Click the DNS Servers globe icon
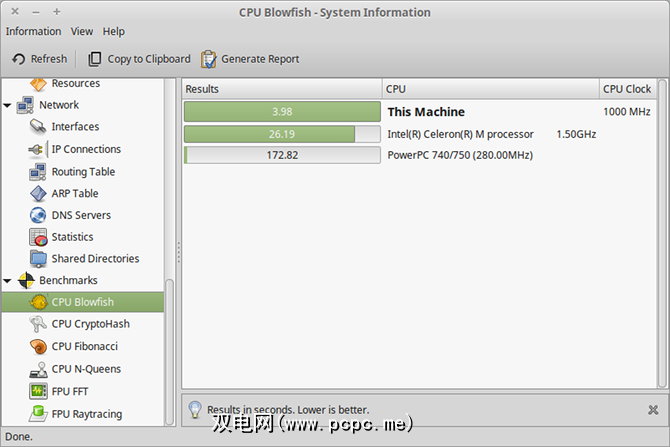This screenshot has width=670, height=447. (38, 215)
